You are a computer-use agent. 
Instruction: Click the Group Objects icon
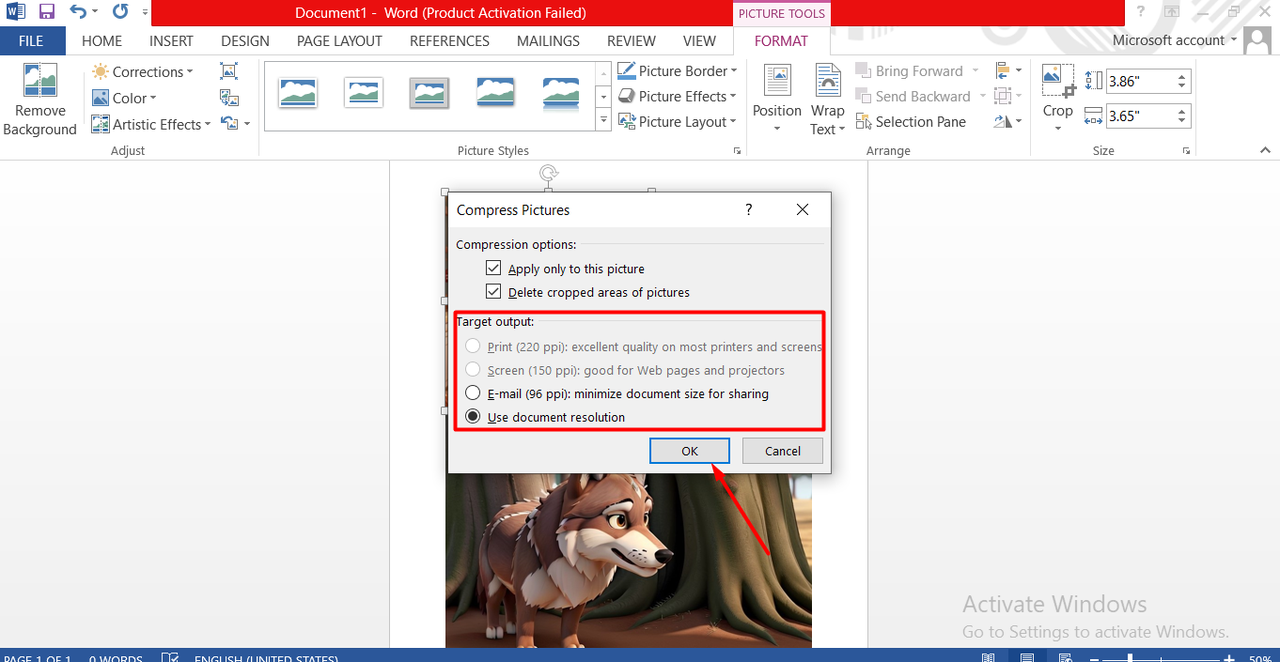pos(1003,96)
